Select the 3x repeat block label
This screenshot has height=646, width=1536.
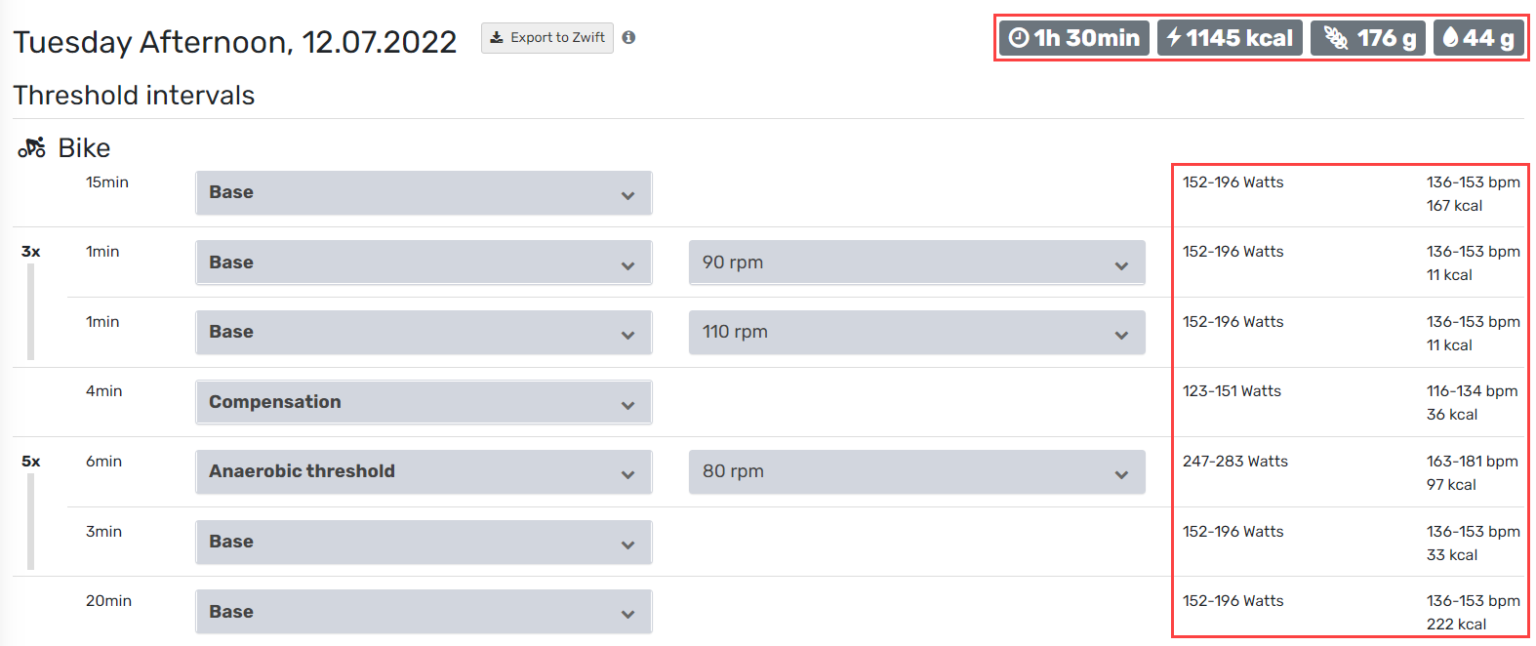coord(31,252)
